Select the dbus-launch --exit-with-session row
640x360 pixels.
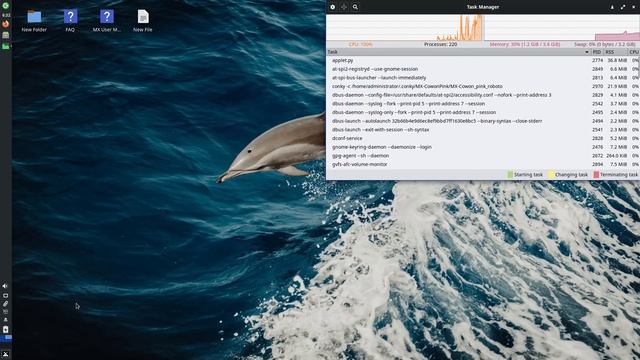(483, 129)
